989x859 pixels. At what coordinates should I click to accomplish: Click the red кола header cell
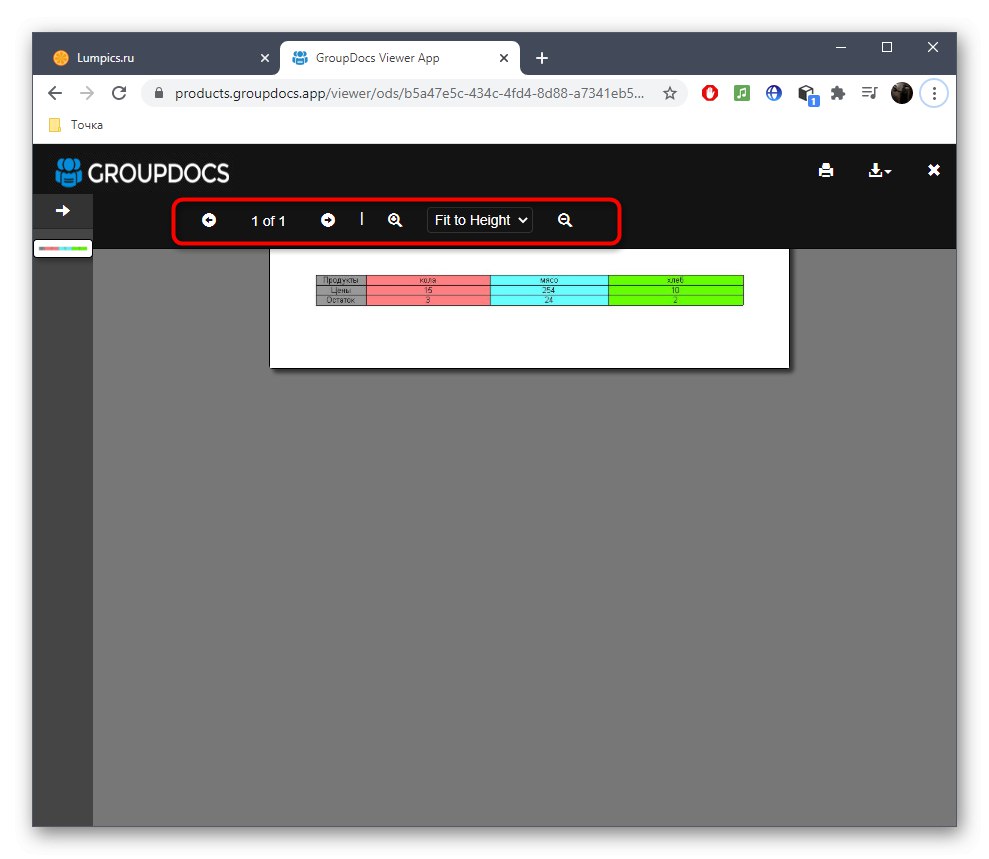(428, 280)
